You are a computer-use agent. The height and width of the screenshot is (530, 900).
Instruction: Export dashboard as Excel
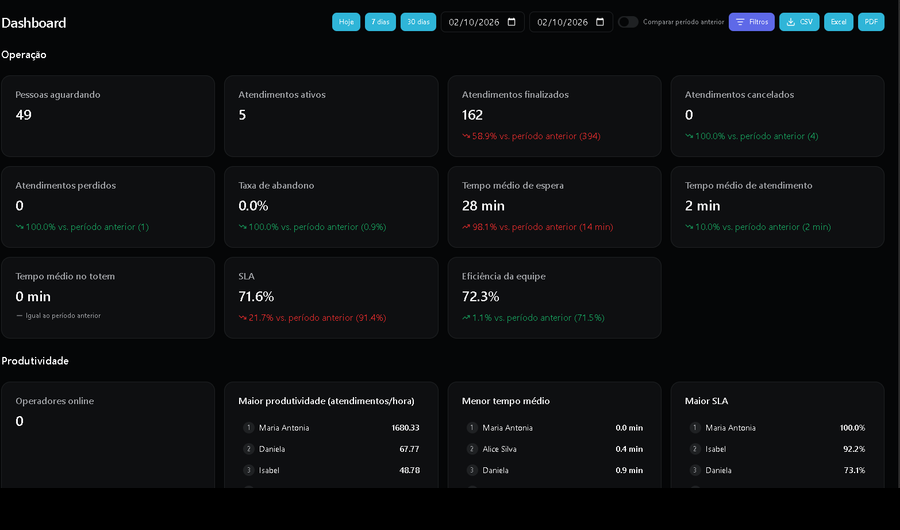(839, 22)
